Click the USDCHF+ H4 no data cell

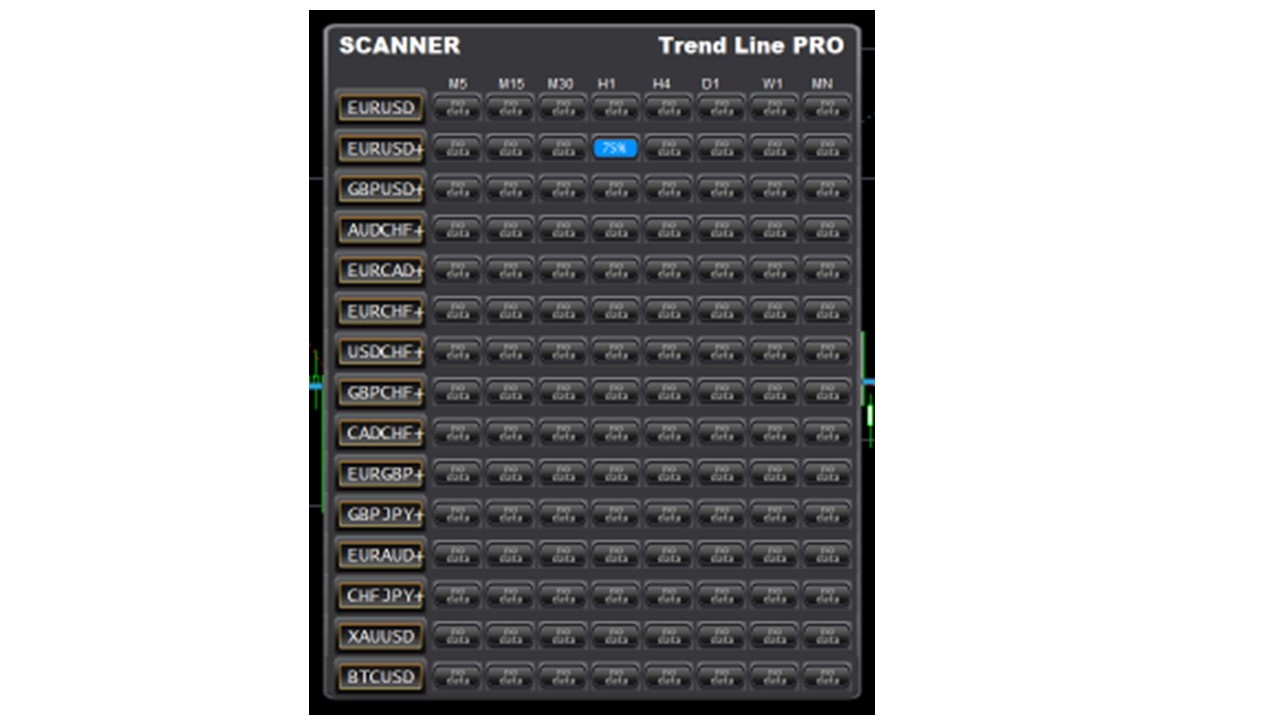[x=668, y=352]
